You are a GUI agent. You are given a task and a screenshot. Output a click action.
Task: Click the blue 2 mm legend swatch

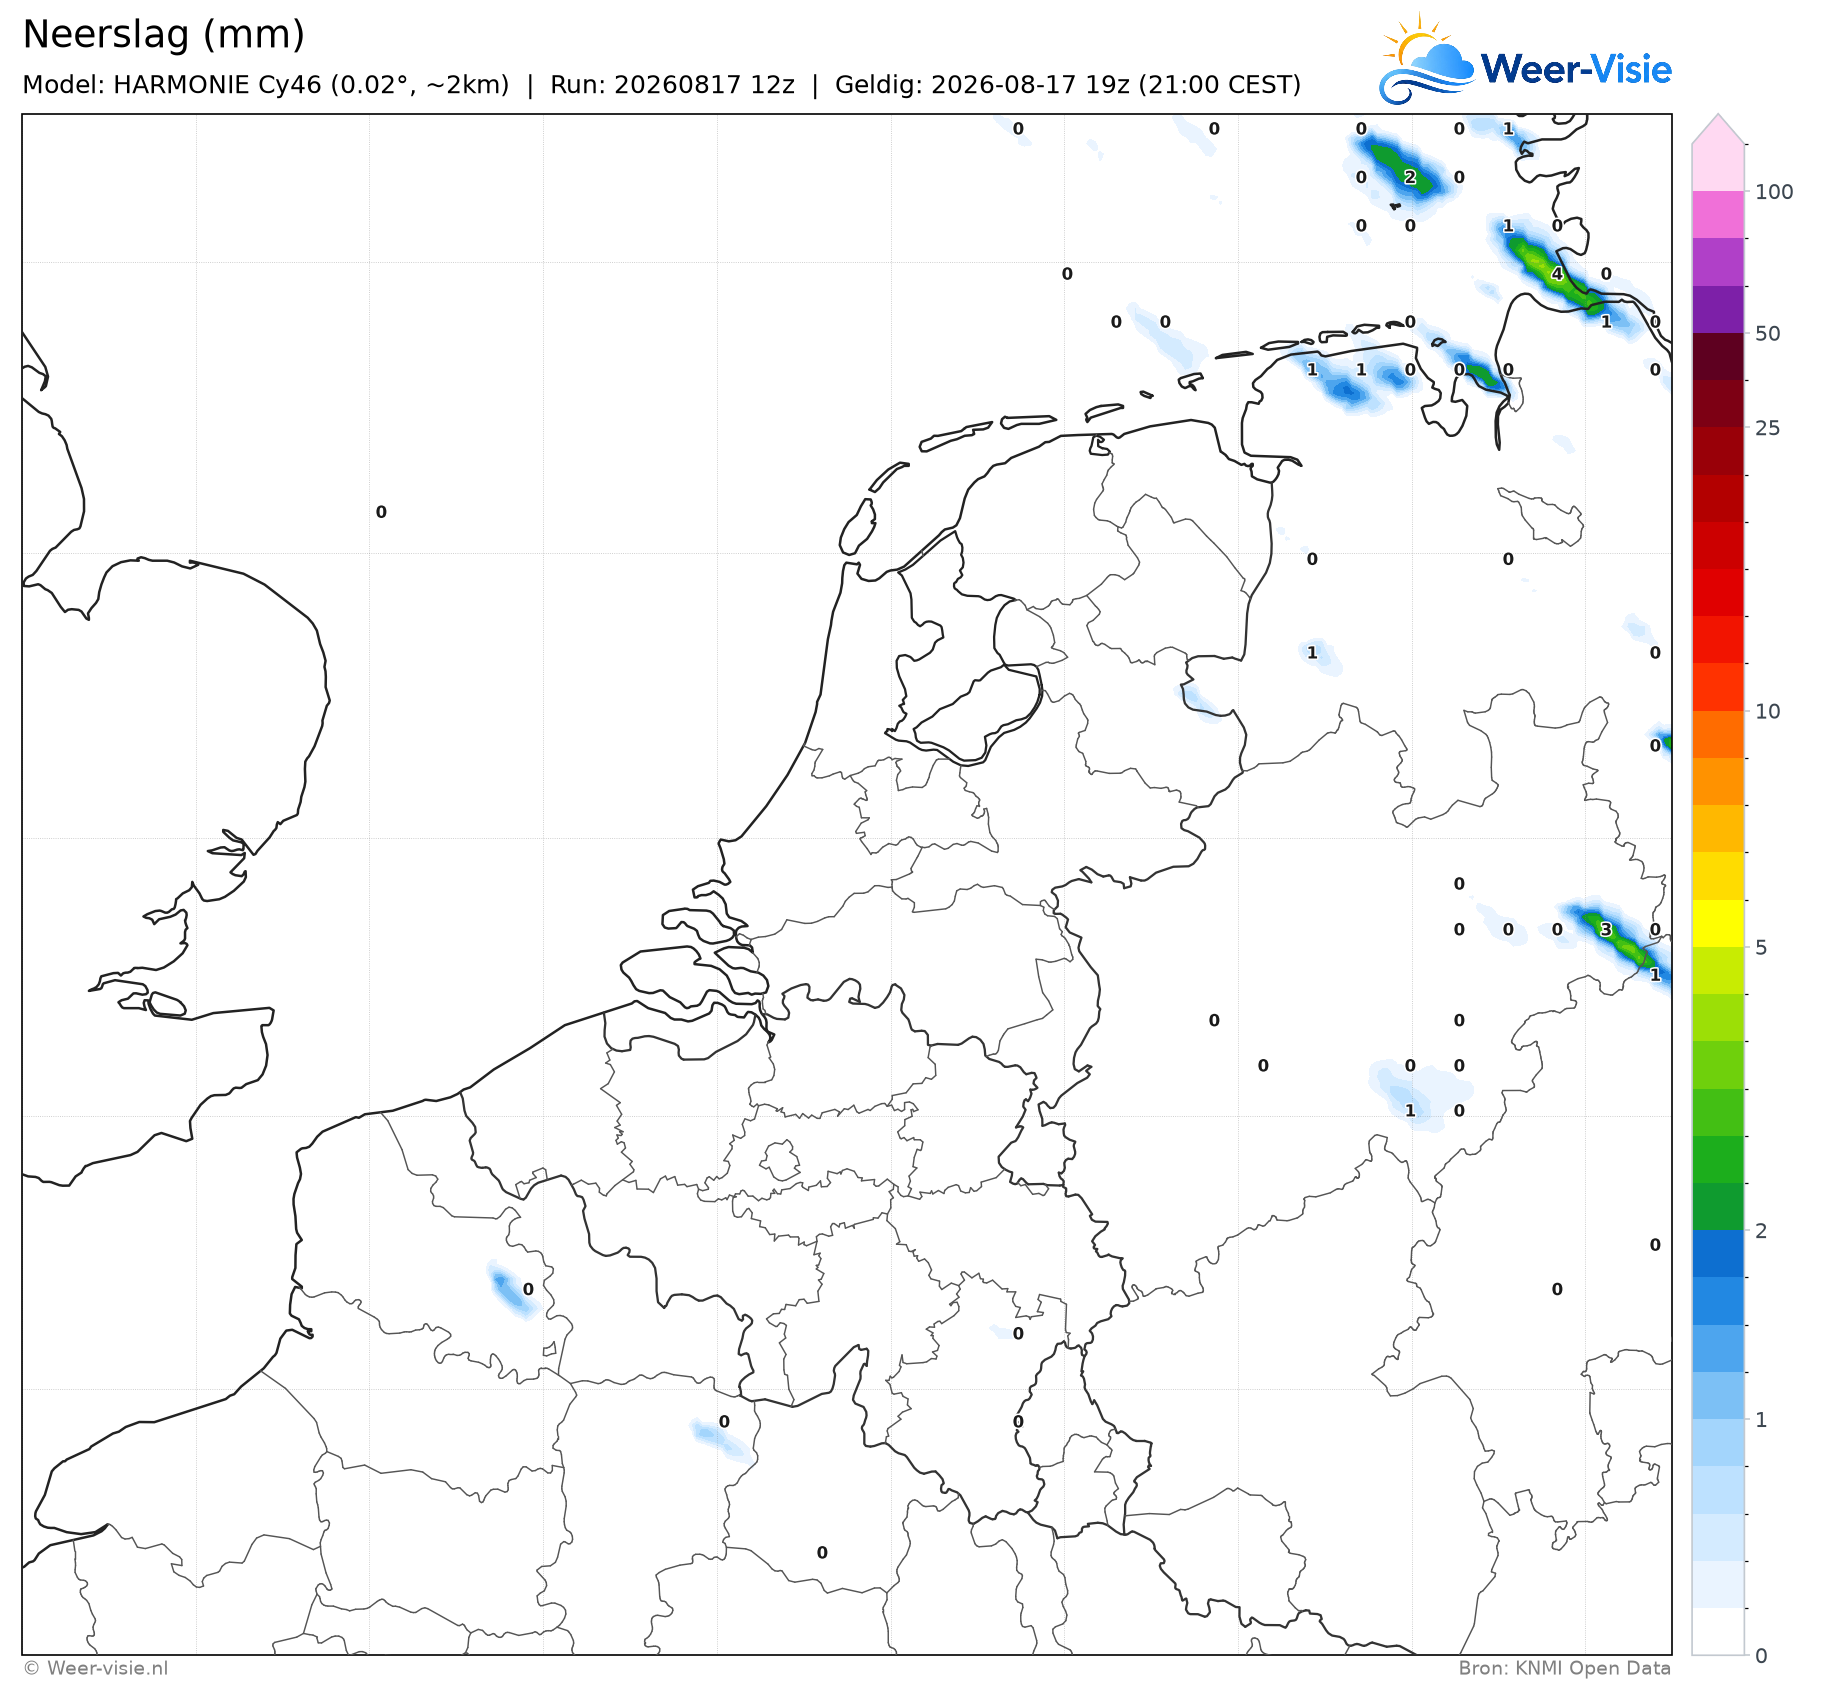tap(1718, 1254)
